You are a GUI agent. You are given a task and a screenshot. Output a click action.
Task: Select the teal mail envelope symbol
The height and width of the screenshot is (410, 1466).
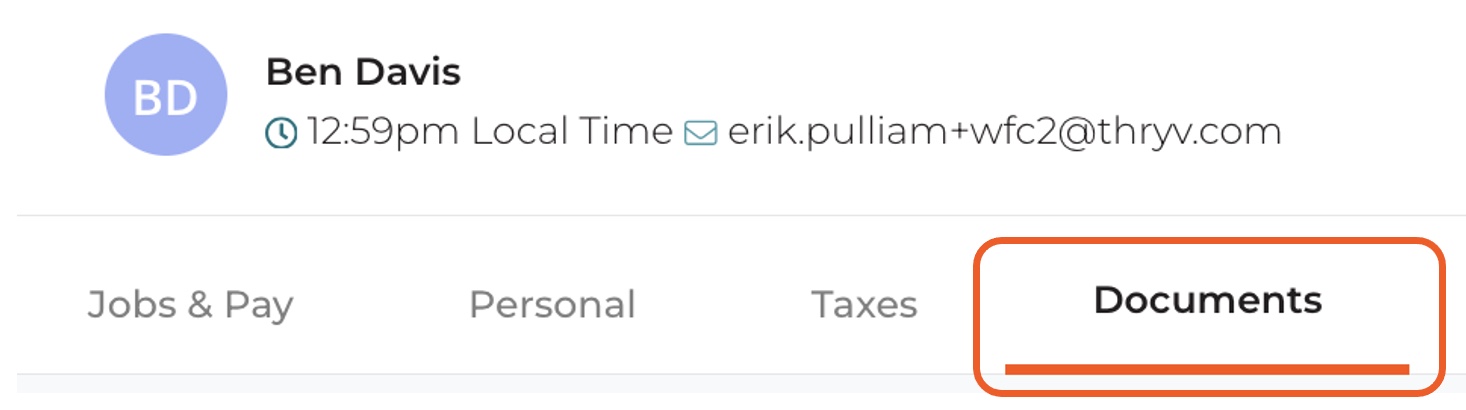(x=700, y=133)
